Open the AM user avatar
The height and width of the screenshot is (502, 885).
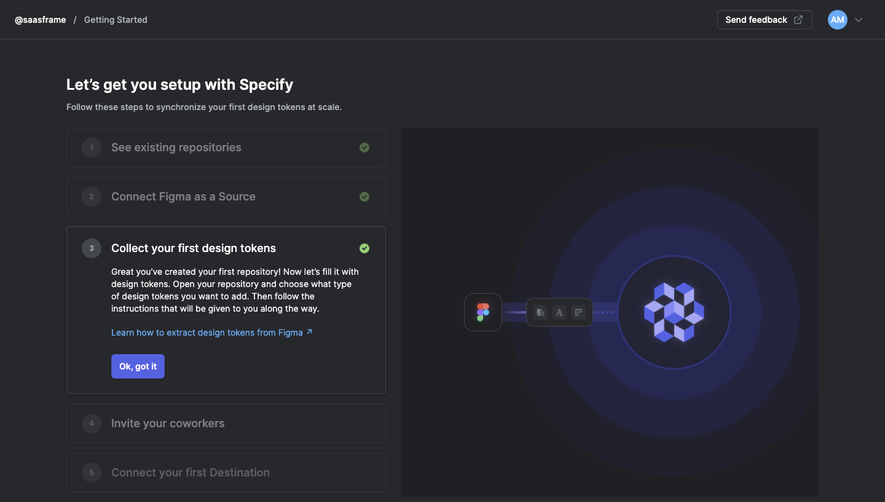(x=837, y=20)
